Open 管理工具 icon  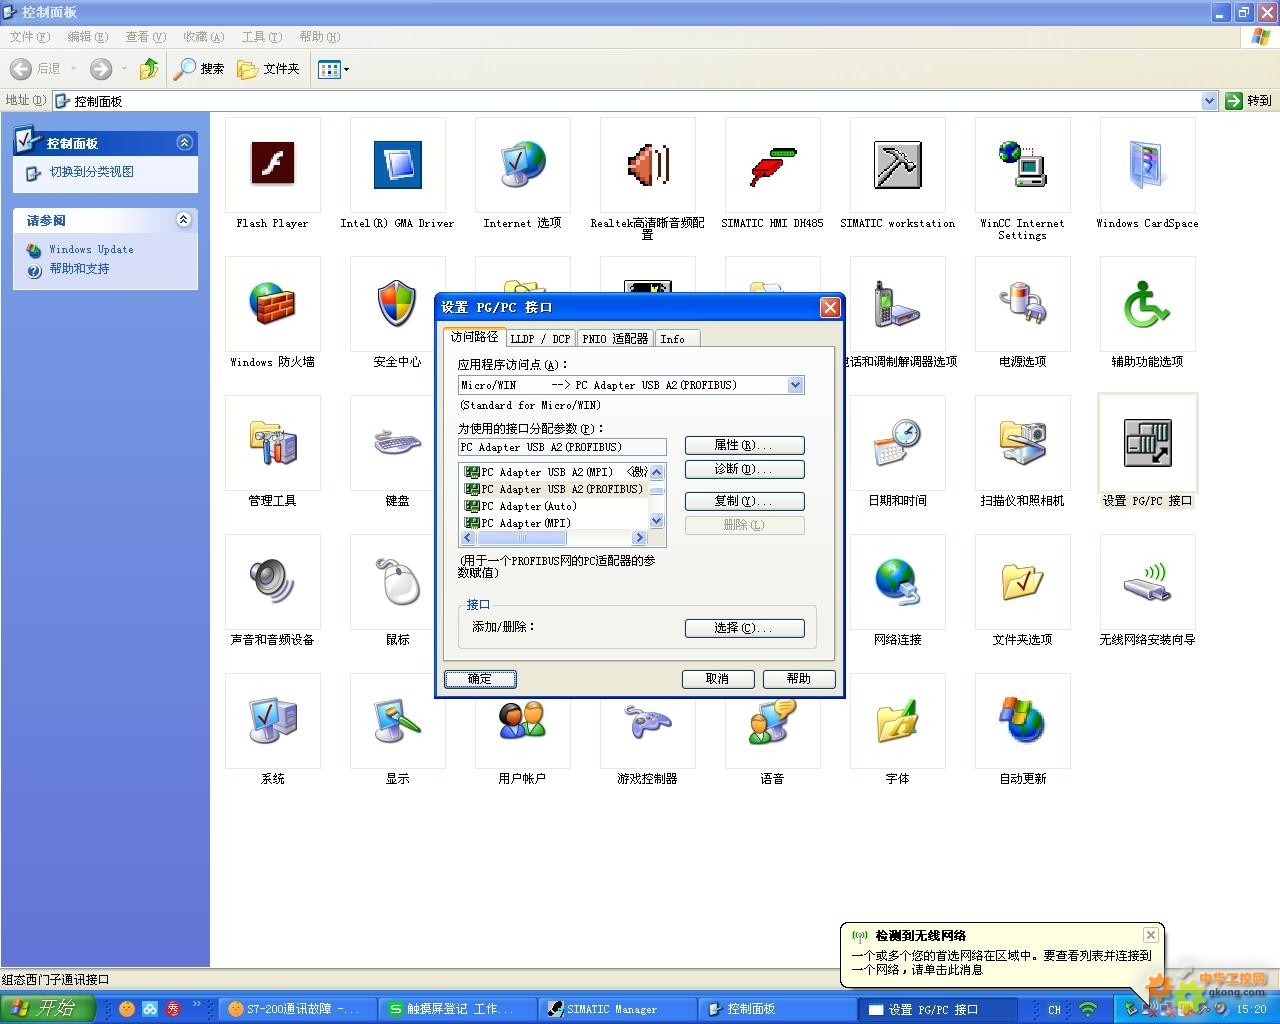point(272,443)
